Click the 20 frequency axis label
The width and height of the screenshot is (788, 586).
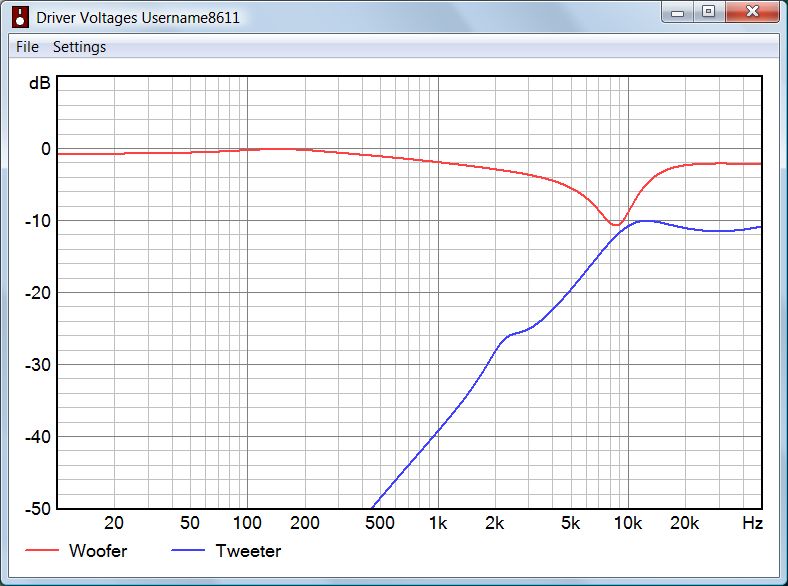point(114,523)
